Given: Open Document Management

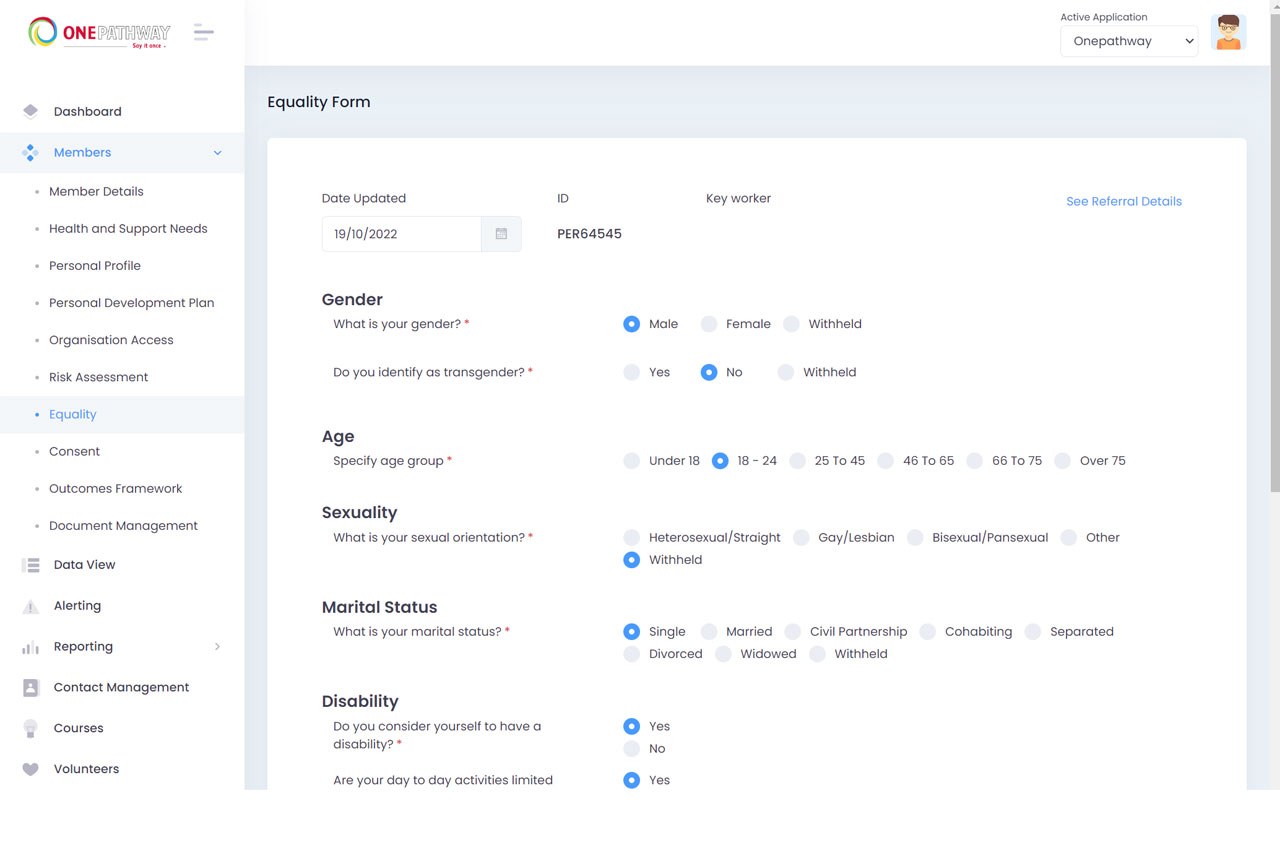Looking at the screenshot, I should pyautogui.click(x=123, y=526).
